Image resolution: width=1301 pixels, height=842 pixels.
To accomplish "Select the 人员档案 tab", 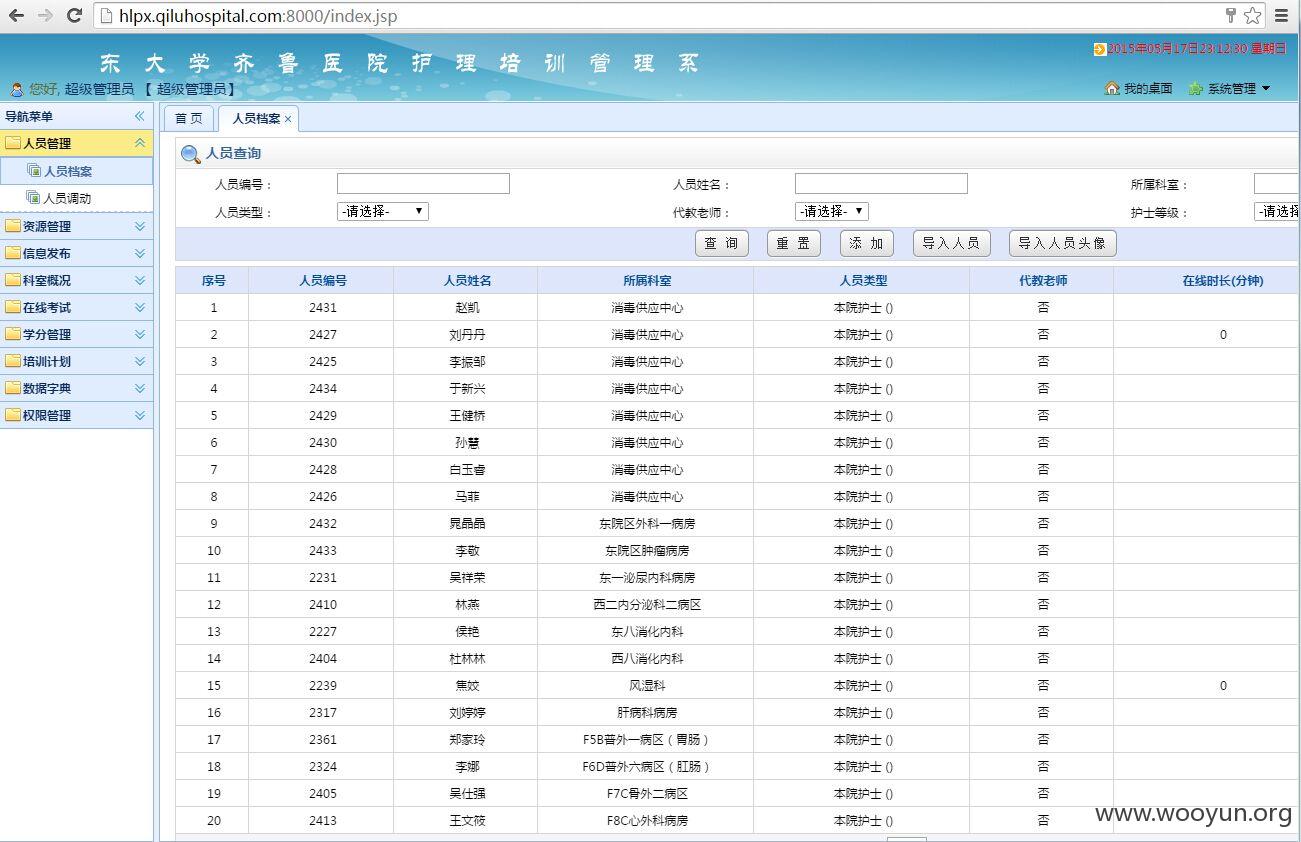I will 256,118.
